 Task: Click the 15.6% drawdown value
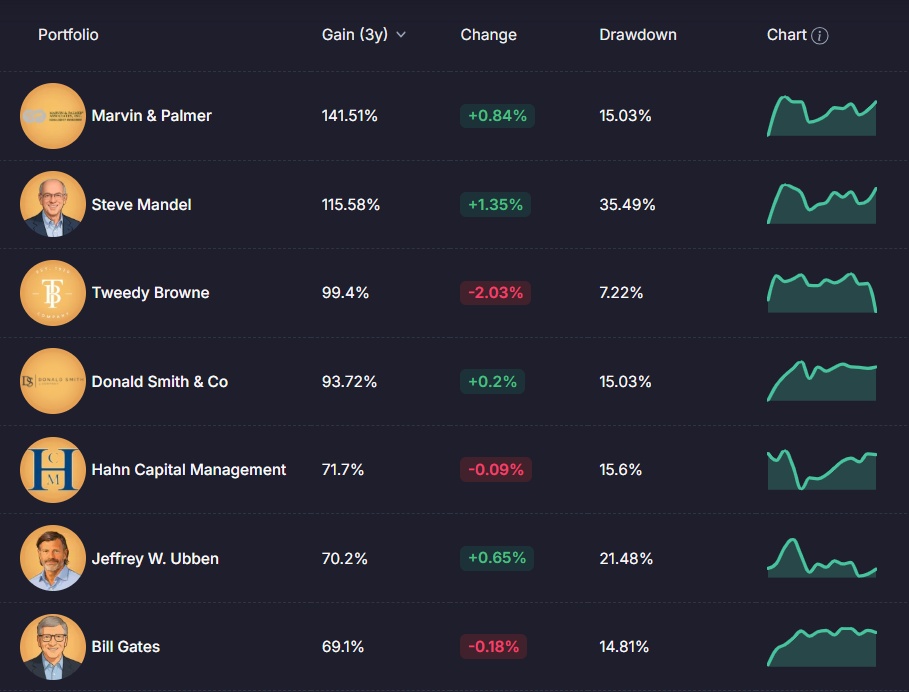pos(620,469)
